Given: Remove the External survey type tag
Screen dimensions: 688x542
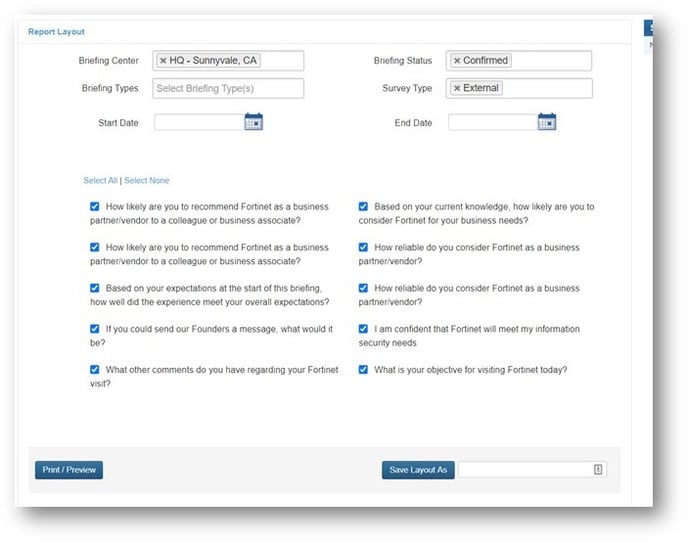Looking at the screenshot, I should point(457,88).
